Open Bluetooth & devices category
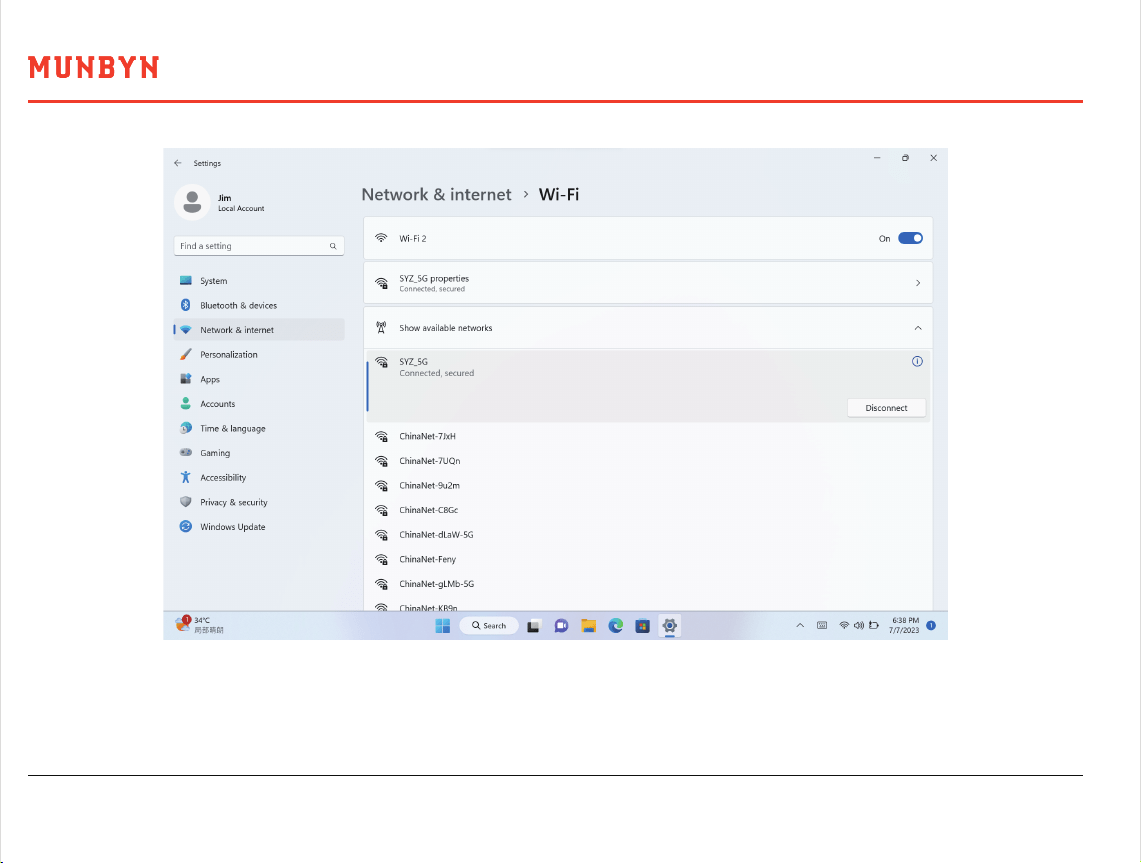Screen dimensions: 1141x863 coord(258,306)
